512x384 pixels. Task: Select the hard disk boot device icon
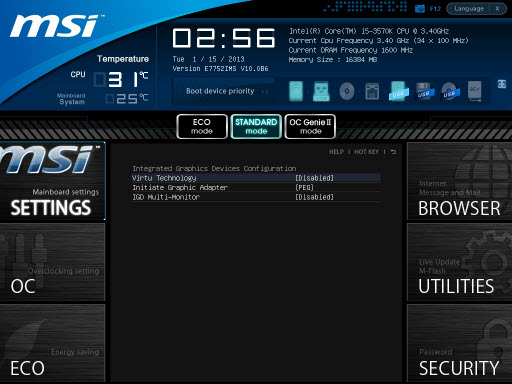coord(296,91)
